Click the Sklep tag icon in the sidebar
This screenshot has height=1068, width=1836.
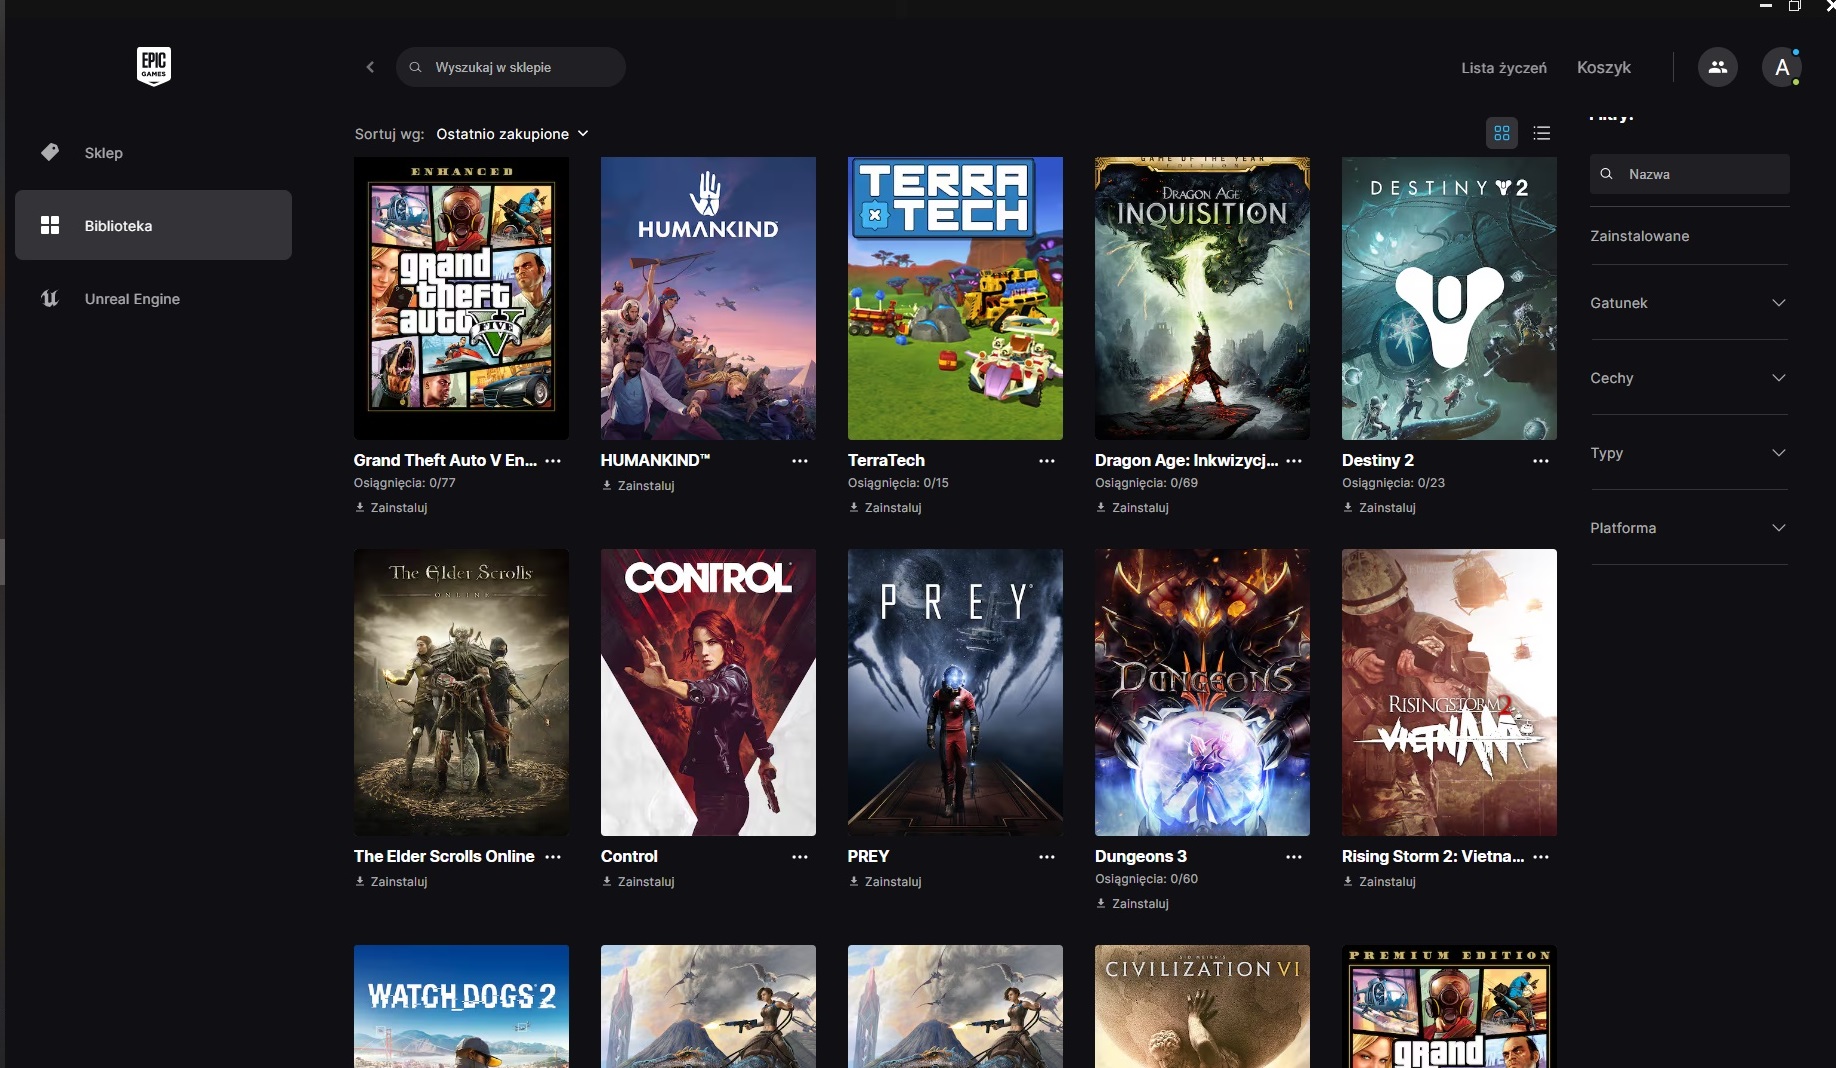click(50, 152)
